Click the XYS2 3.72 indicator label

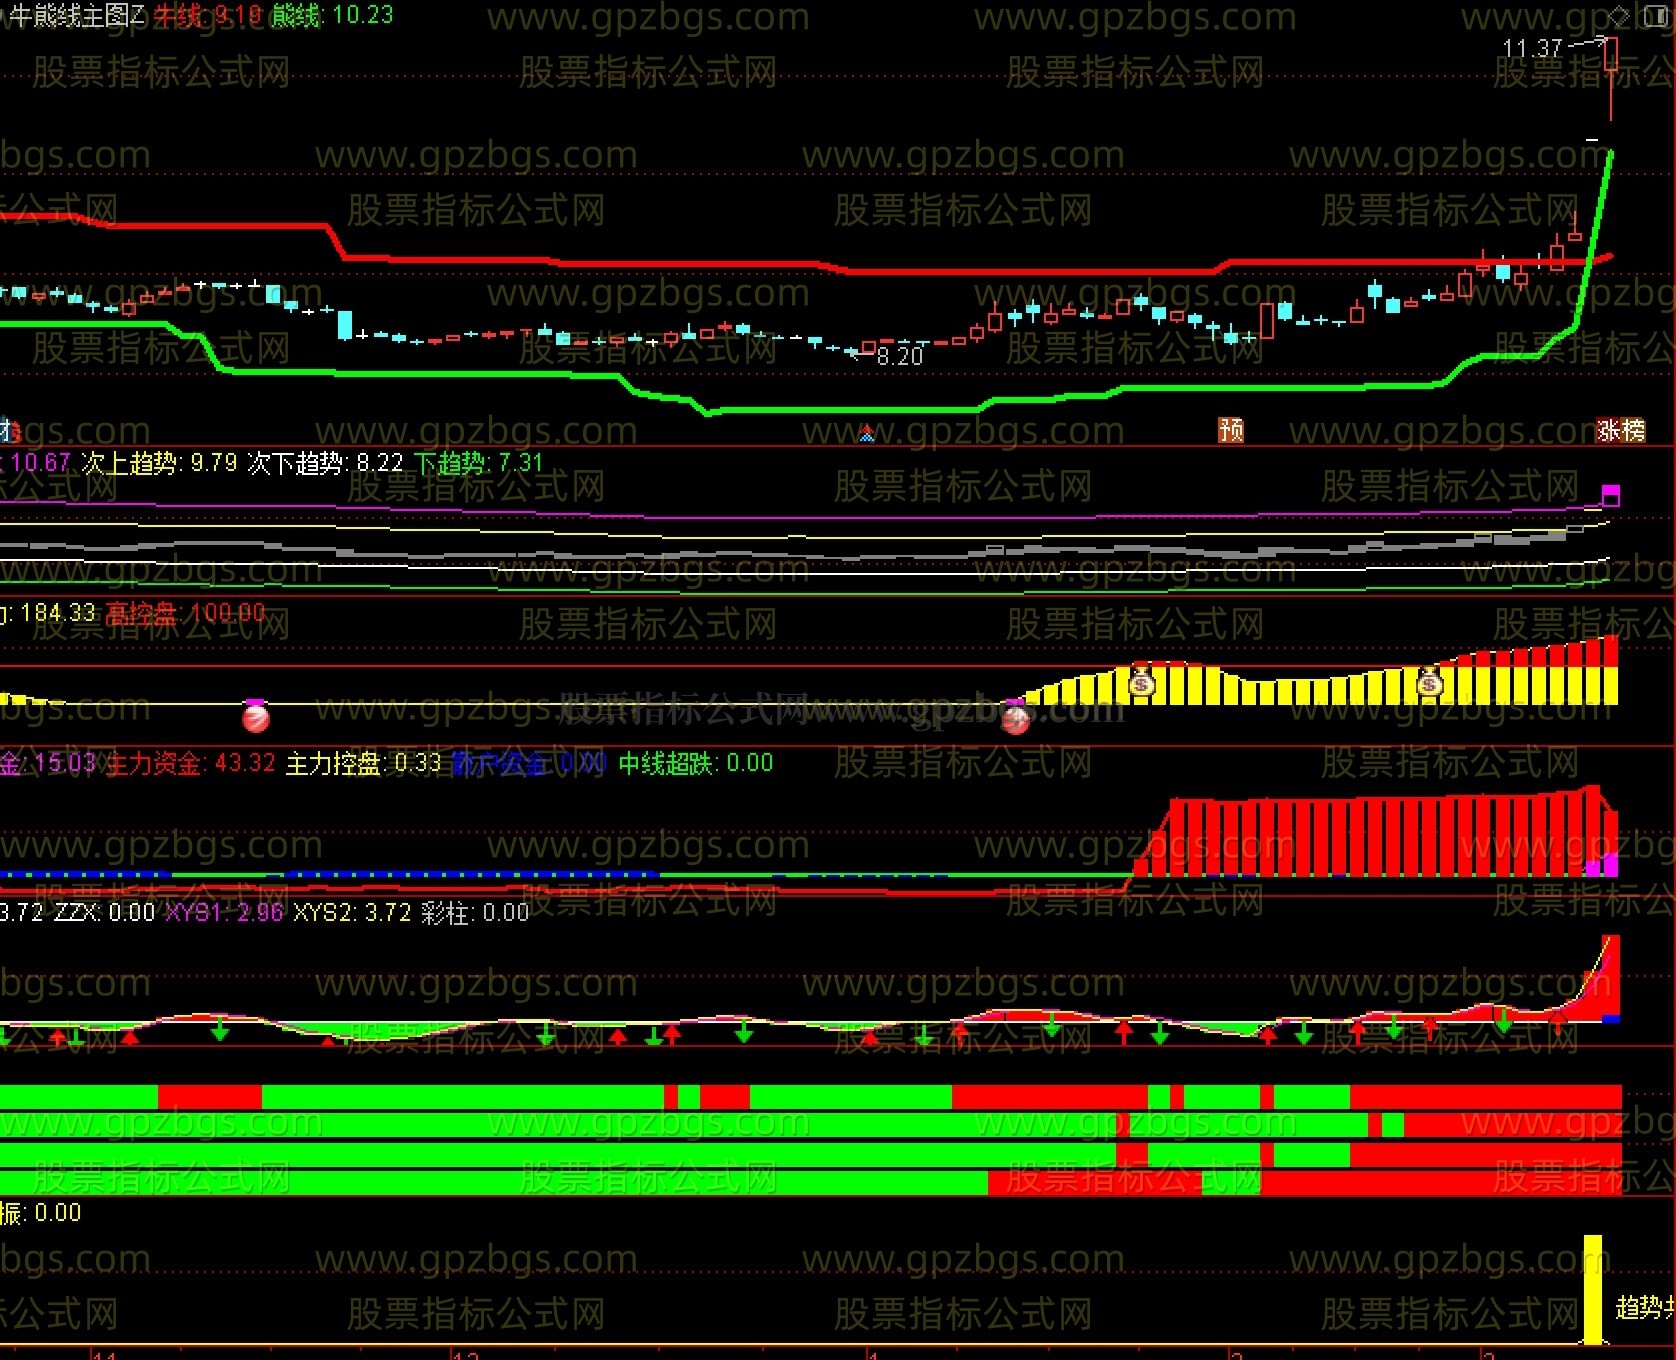click(352, 912)
